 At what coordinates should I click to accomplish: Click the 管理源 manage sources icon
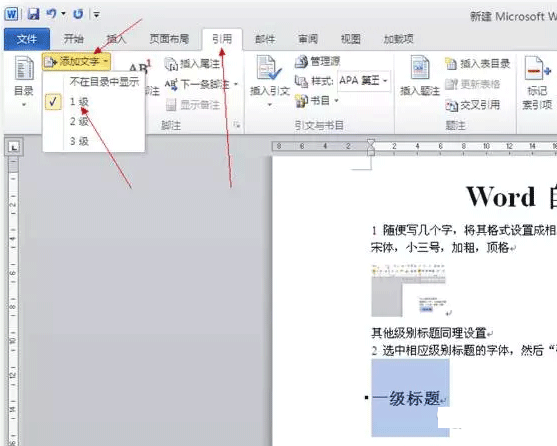click(301, 62)
